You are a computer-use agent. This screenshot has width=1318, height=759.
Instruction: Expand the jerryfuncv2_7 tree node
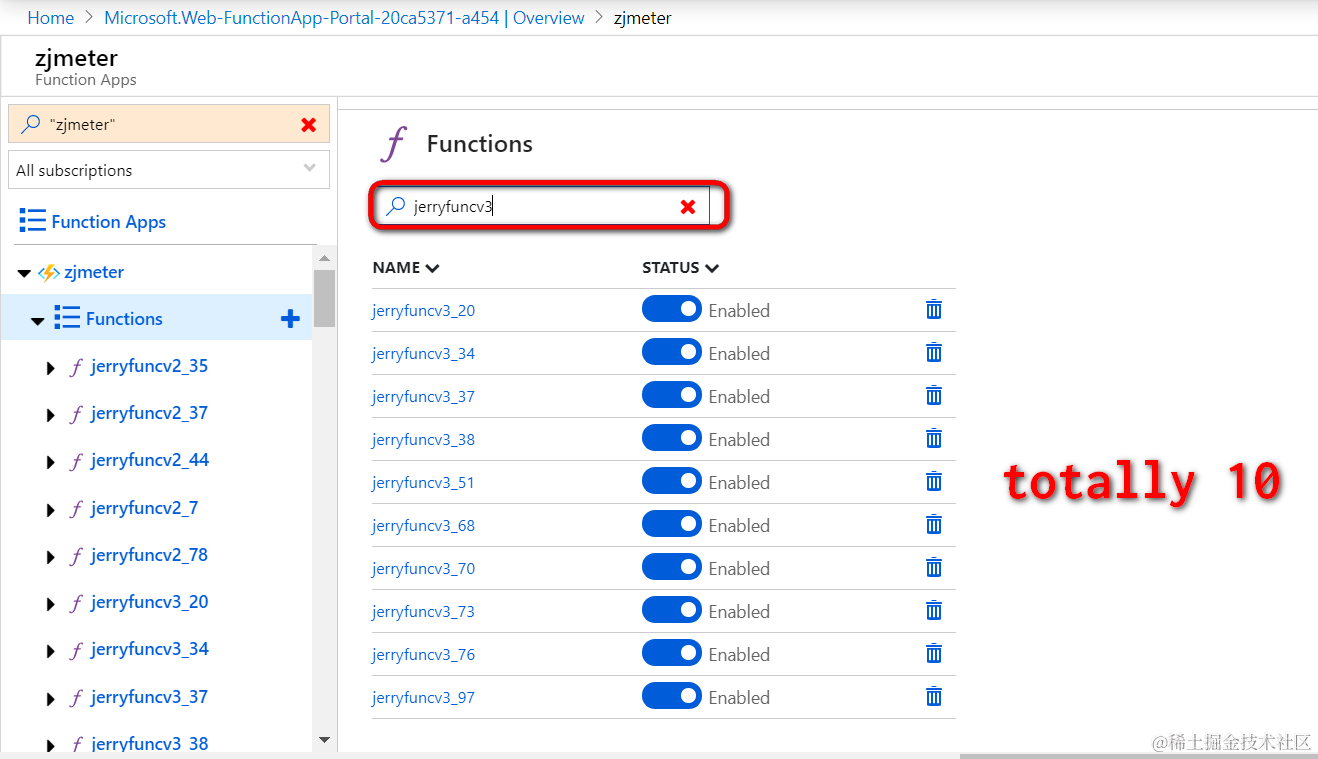click(x=51, y=510)
